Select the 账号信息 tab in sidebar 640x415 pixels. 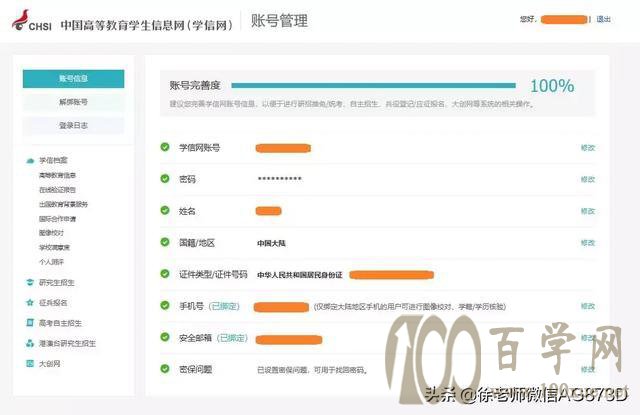[x=73, y=79]
